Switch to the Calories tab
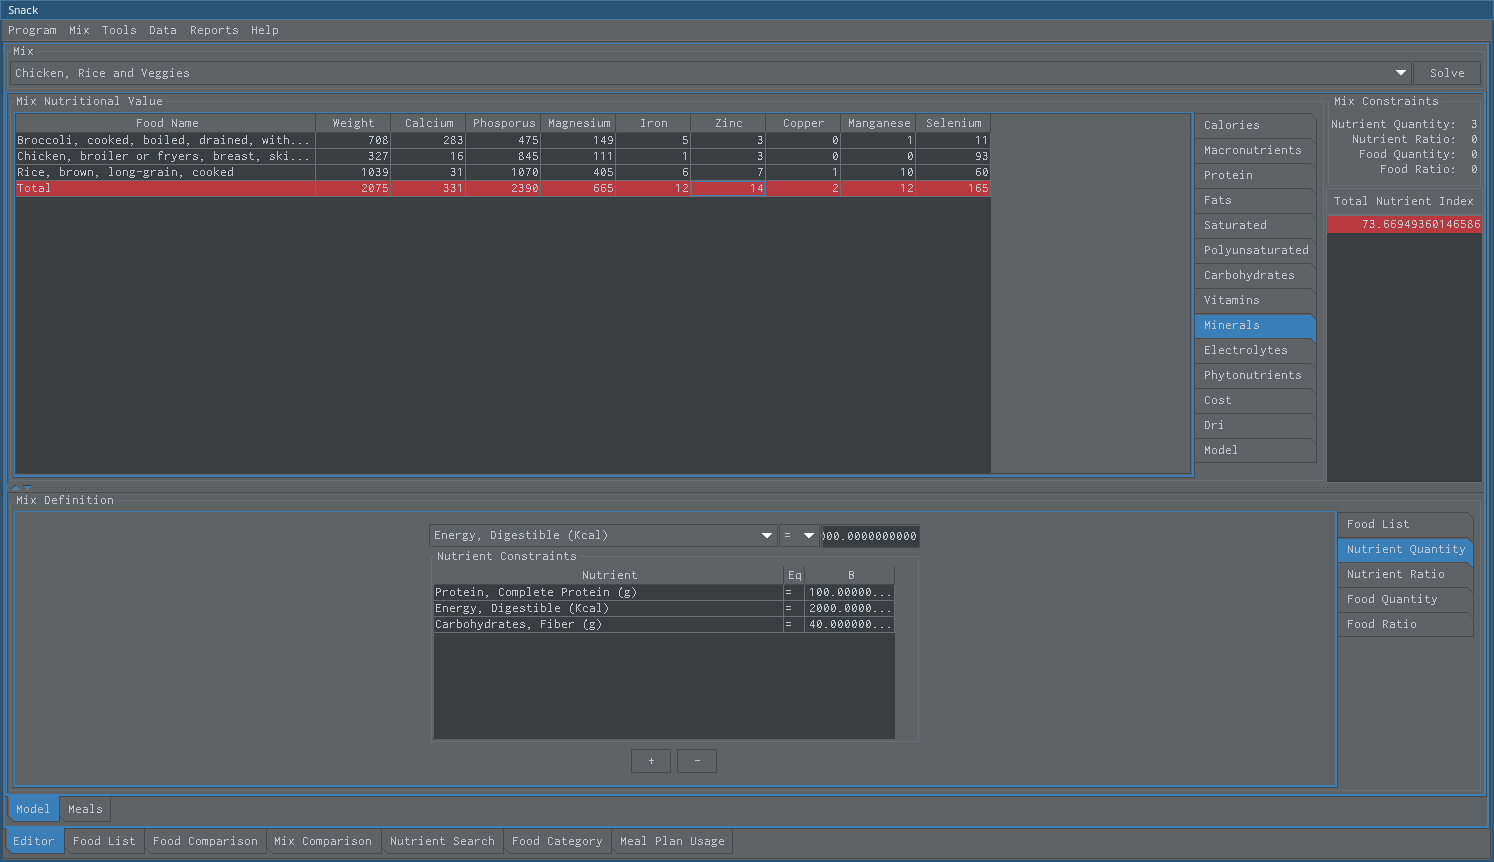Image resolution: width=1494 pixels, height=862 pixels. [1255, 125]
